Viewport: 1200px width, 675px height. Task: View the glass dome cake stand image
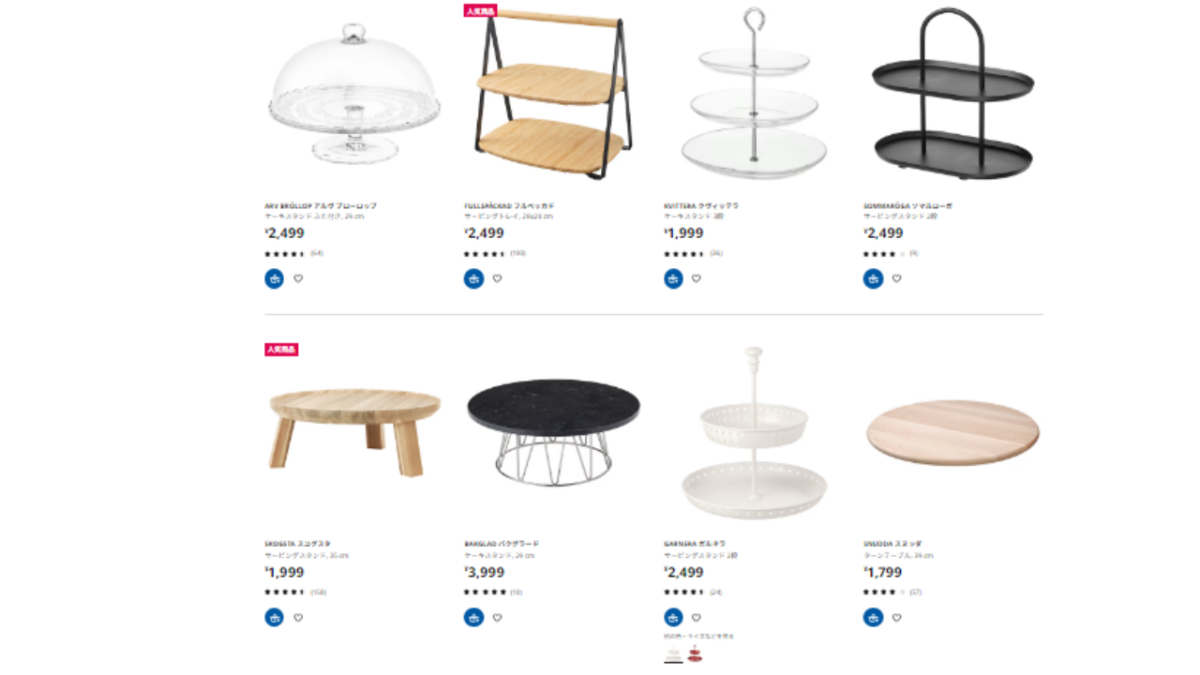(x=354, y=93)
